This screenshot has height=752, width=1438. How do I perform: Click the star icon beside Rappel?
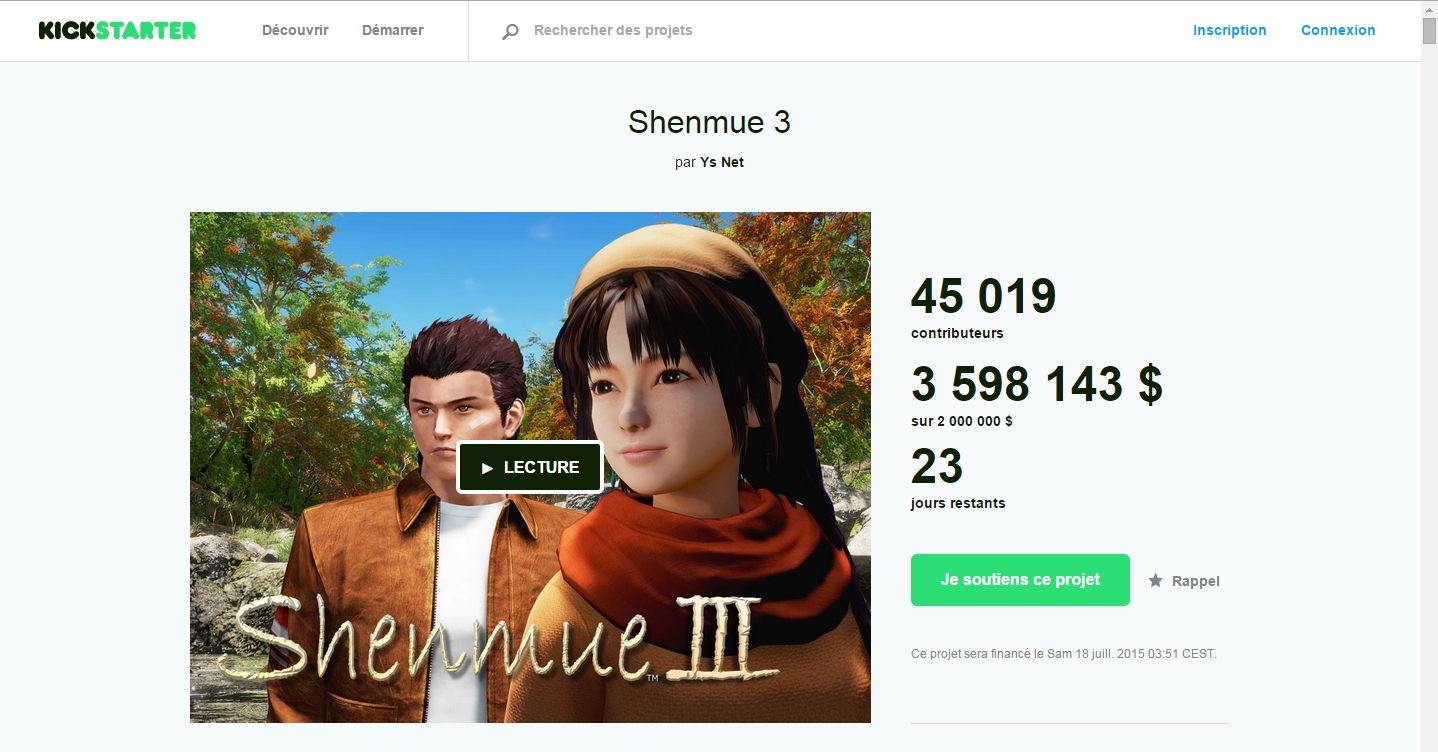(x=1155, y=580)
